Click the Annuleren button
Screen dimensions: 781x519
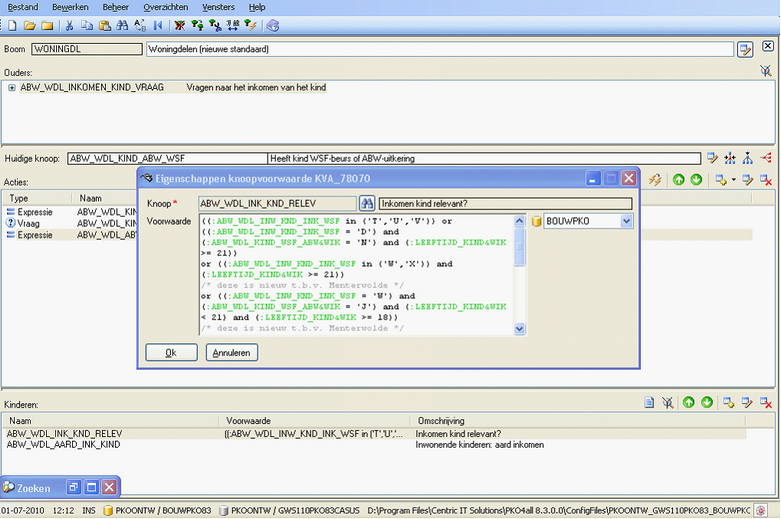pos(232,353)
